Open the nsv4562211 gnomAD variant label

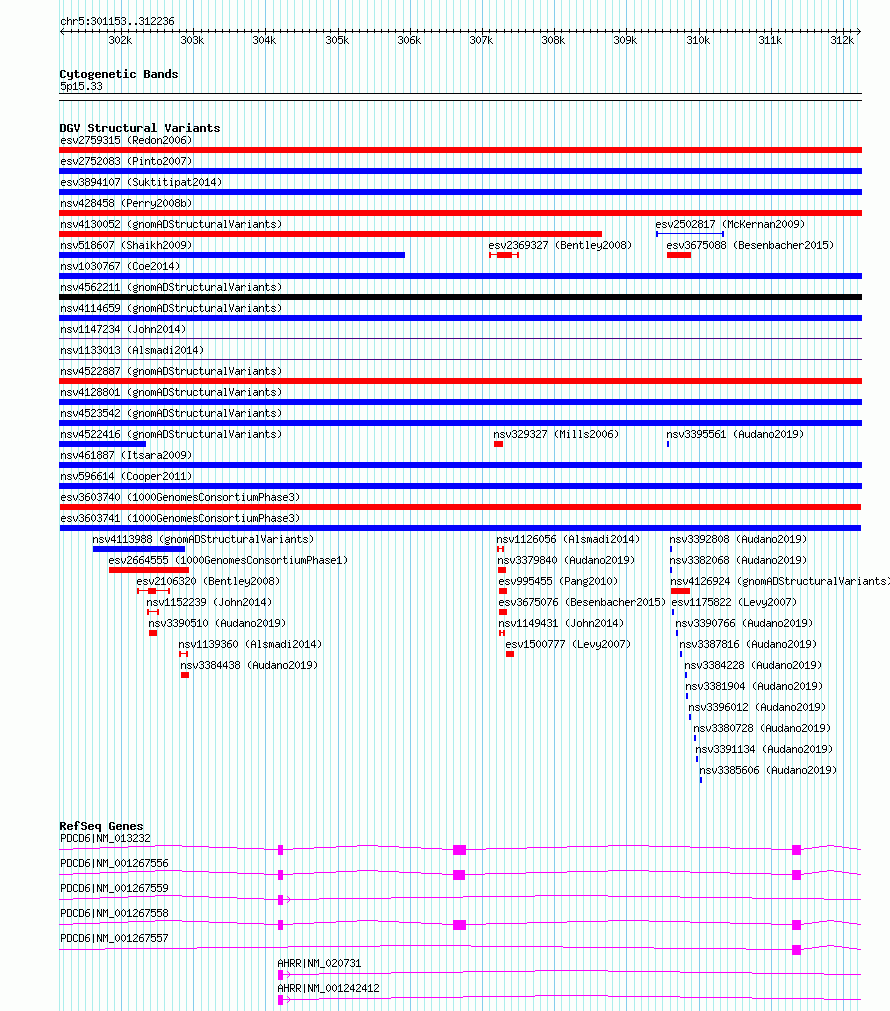[171, 288]
